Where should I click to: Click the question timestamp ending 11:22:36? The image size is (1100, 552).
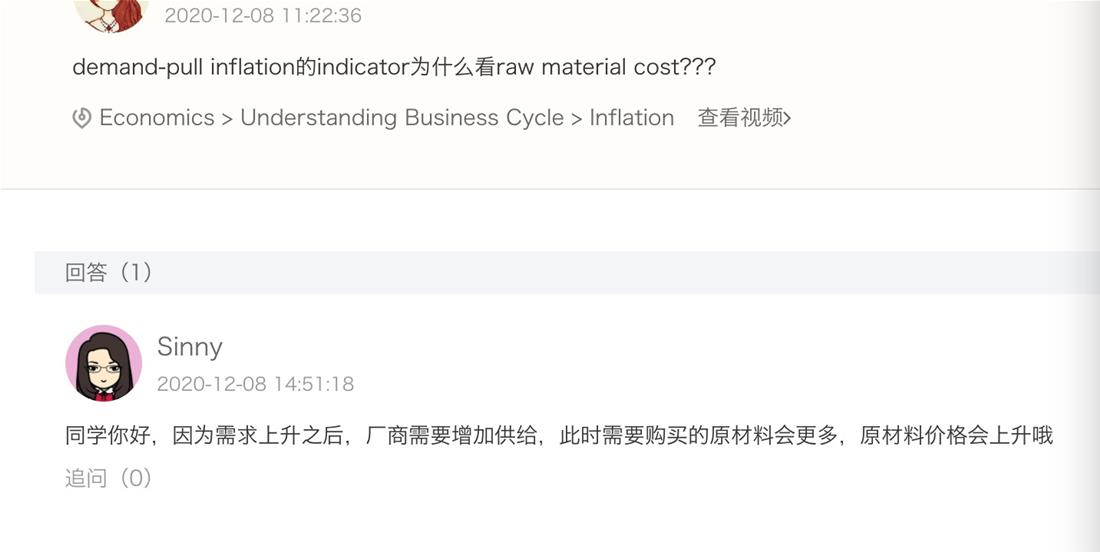coord(263,15)
